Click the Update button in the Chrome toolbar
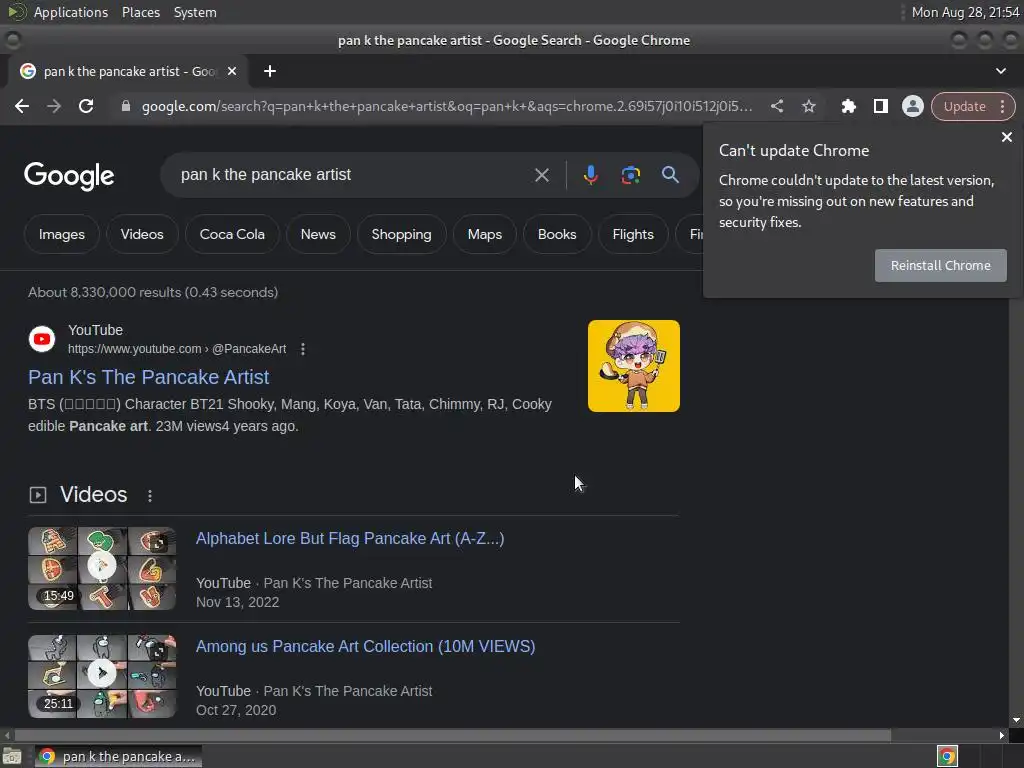This screenshot has width=1024, height=768. [964, 106]
